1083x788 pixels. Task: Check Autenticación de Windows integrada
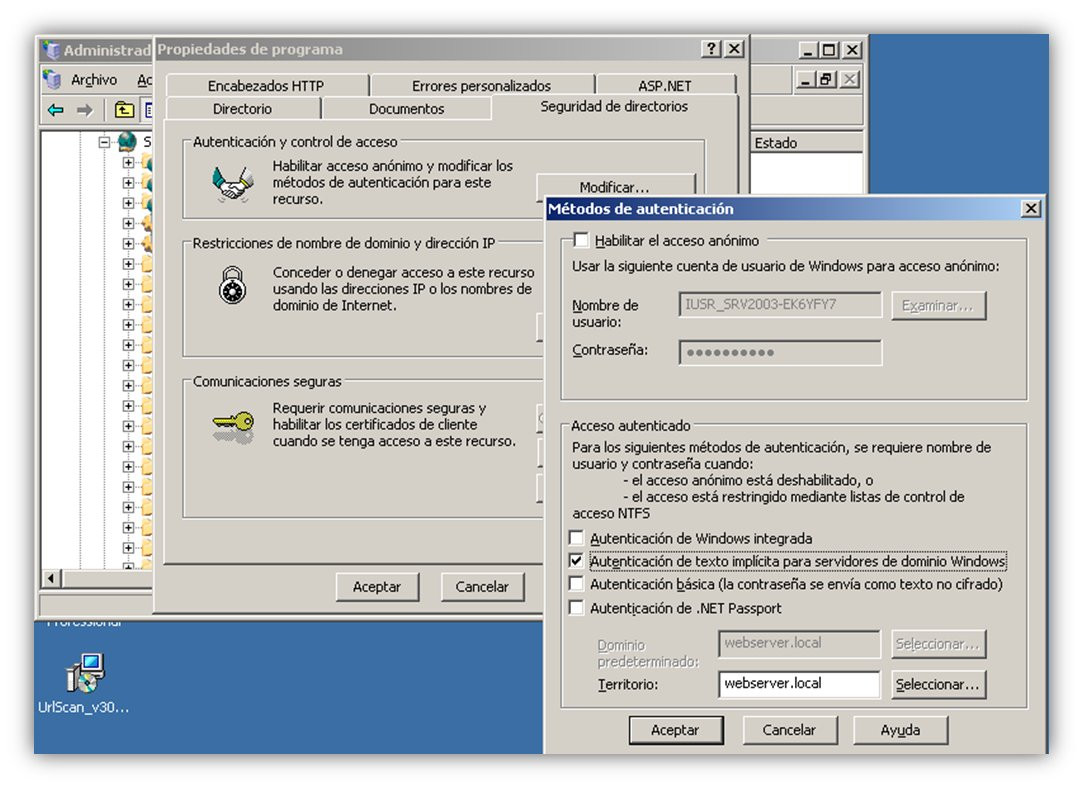(x=576, y=537)
